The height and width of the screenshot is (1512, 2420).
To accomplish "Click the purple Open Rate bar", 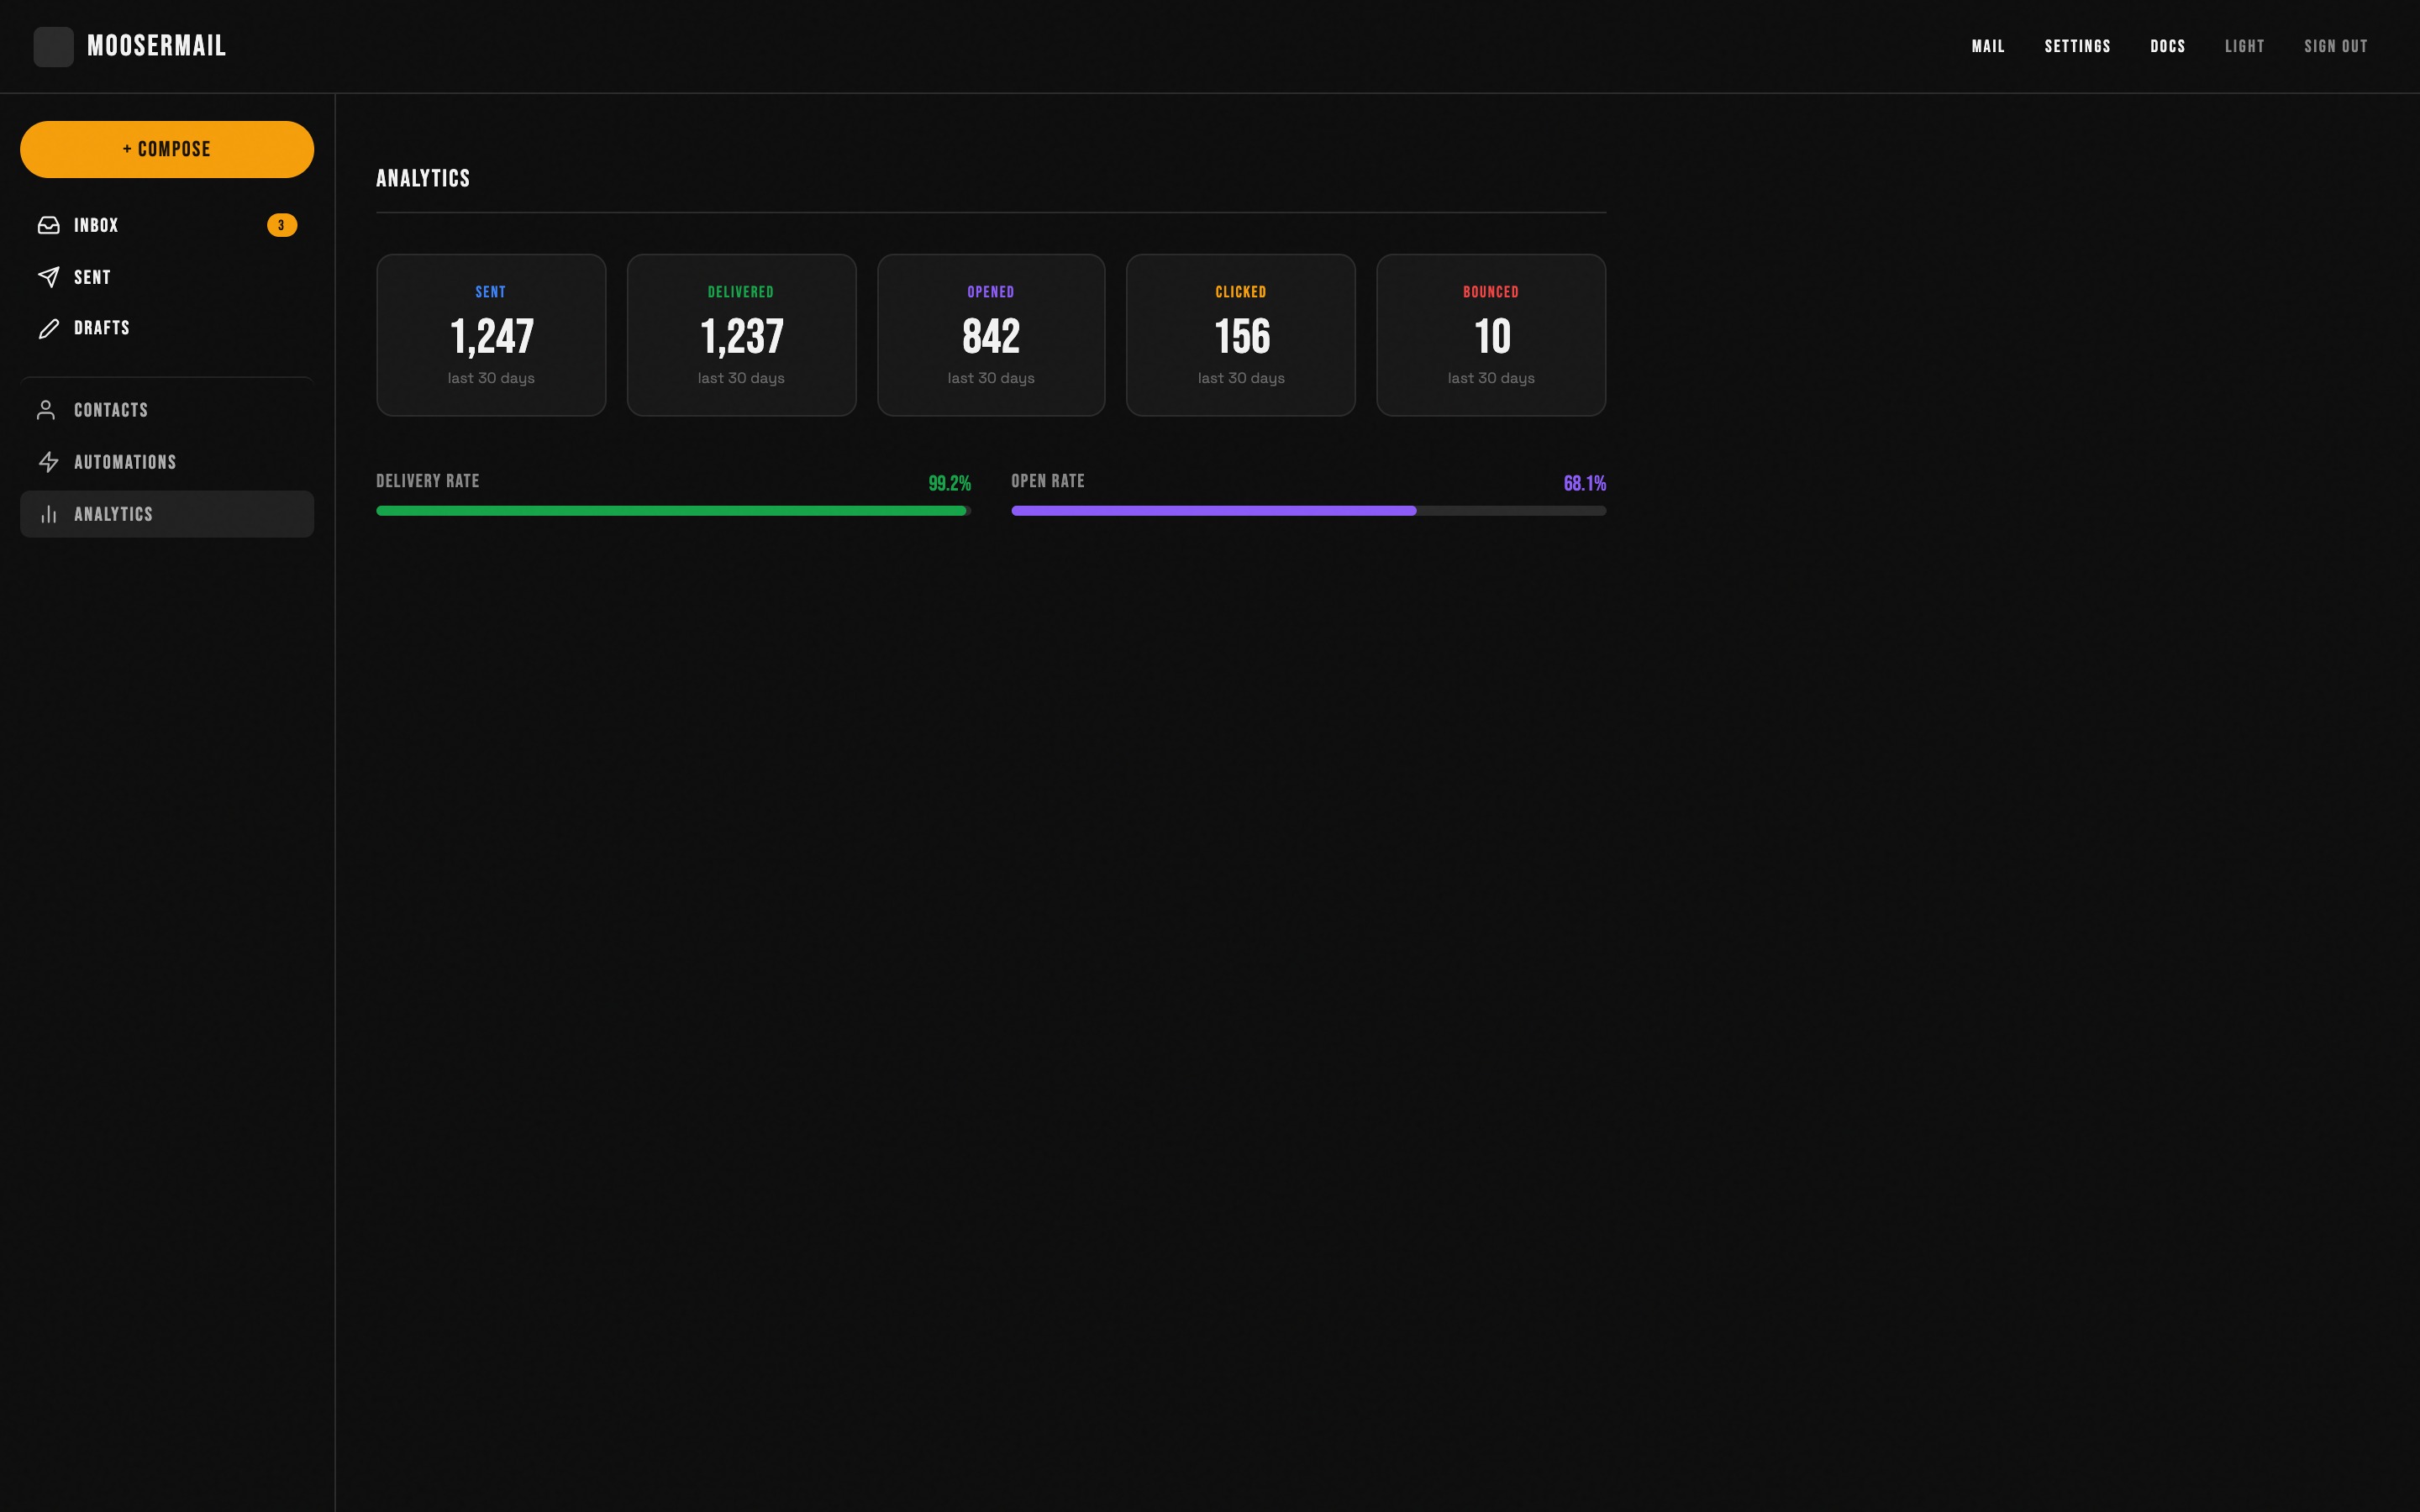I will [x=1213, y=511].
